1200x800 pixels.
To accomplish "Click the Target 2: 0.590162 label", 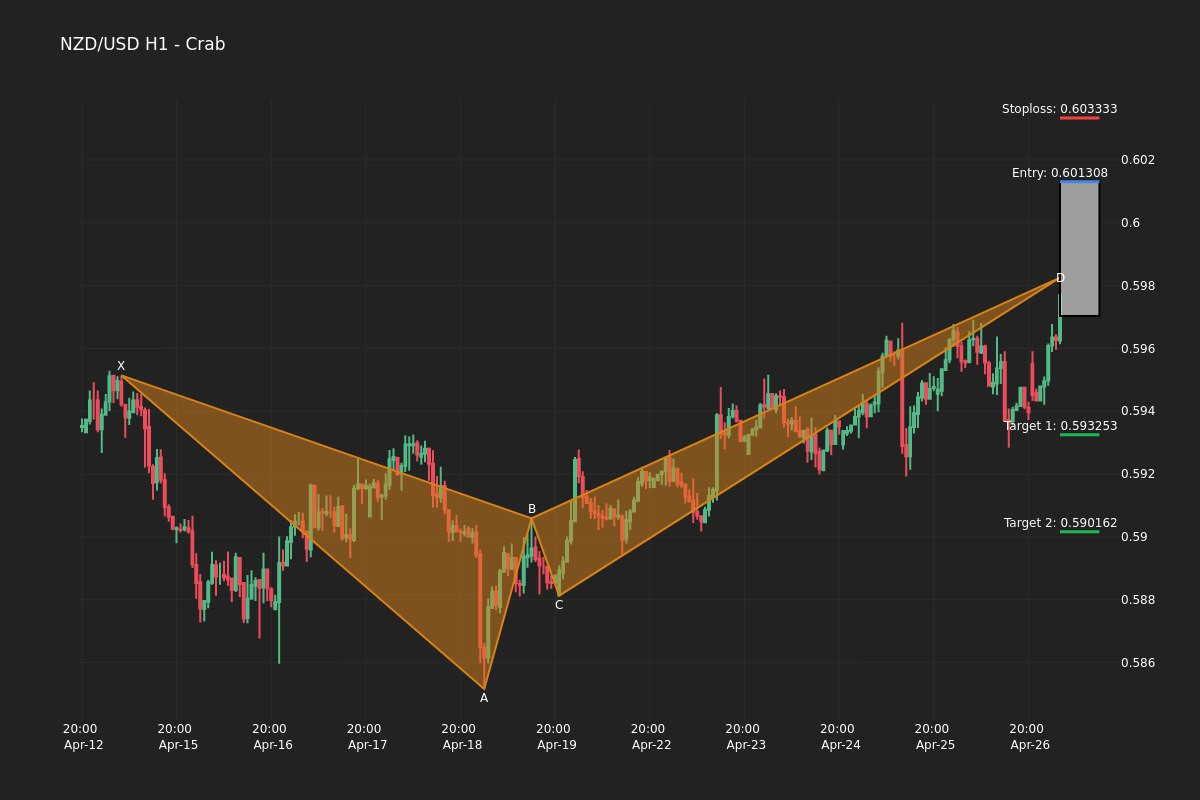I will 1061,523.
